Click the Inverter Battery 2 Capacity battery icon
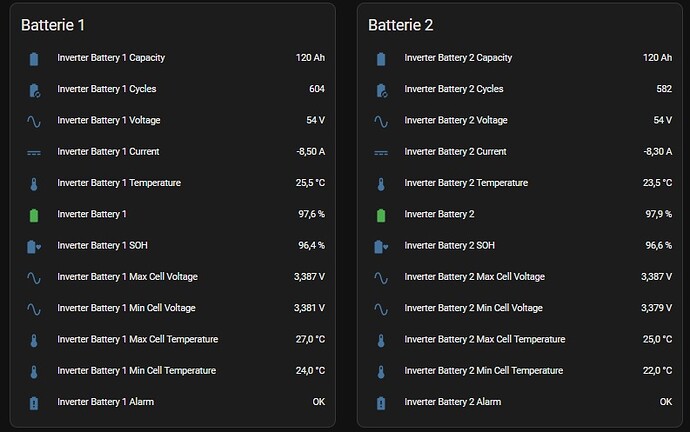690x432 pixels. [381, 59]
